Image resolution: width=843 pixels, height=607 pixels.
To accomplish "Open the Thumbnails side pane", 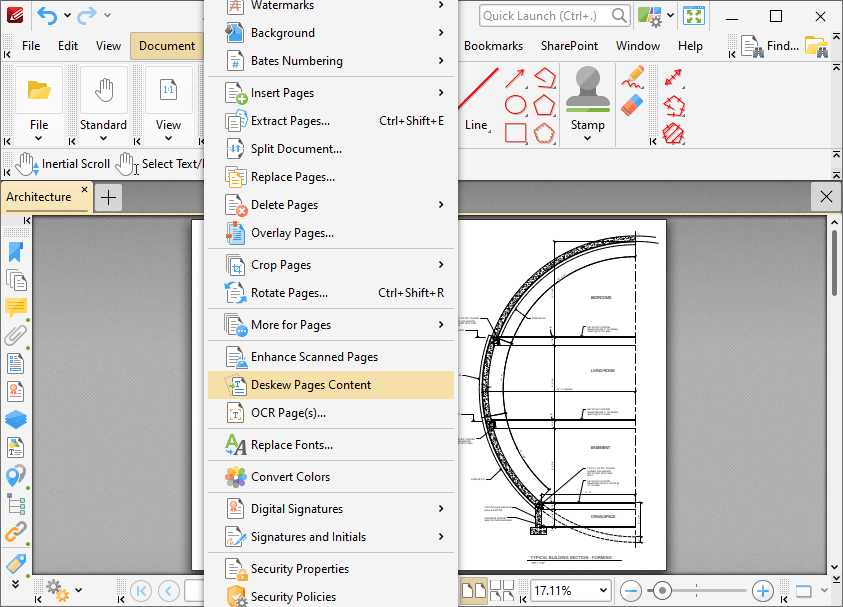I will coord(16,280).
